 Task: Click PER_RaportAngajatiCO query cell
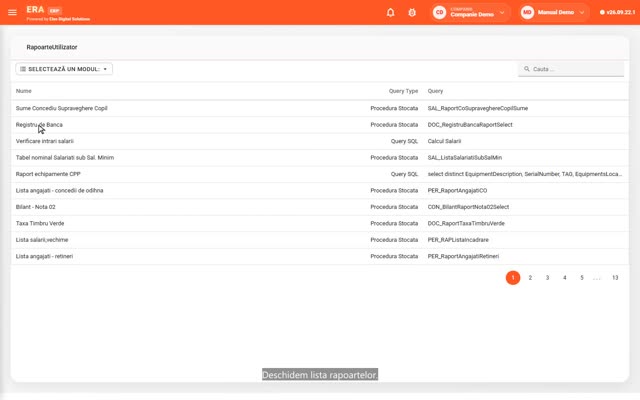pyautogui.click(x=457, y=190)
